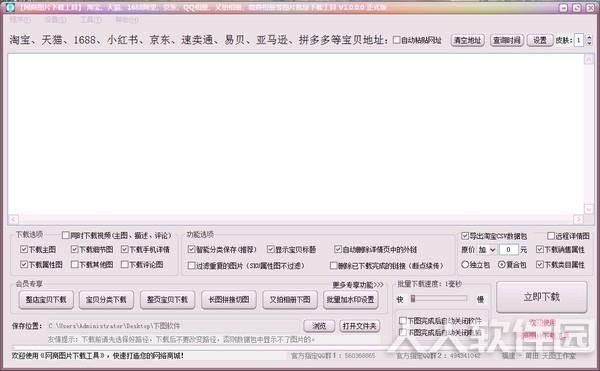Click the URL area scroll-up arrow
This screenshot has width=600, height=371.
coord(589,59)
